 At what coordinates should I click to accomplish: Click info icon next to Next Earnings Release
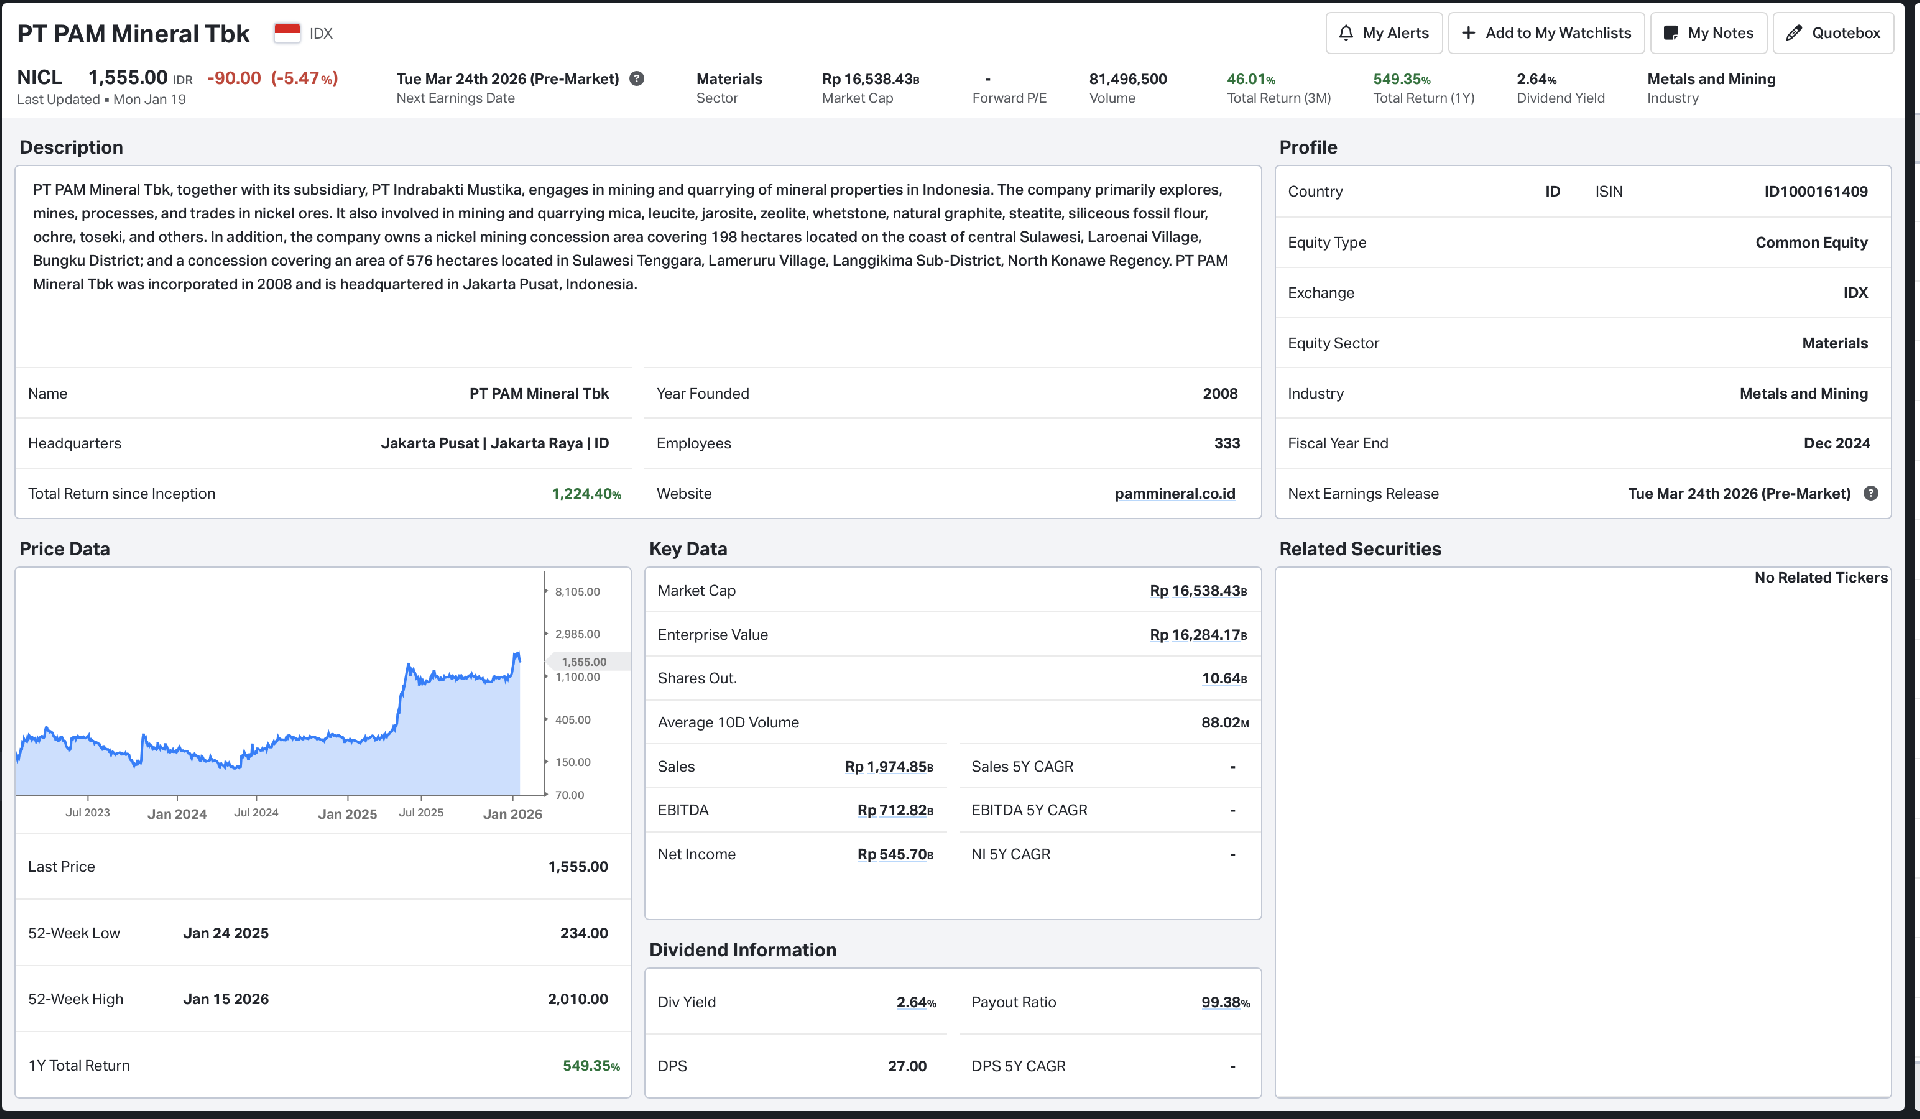pyautogui.click(x=1871, y=493)
